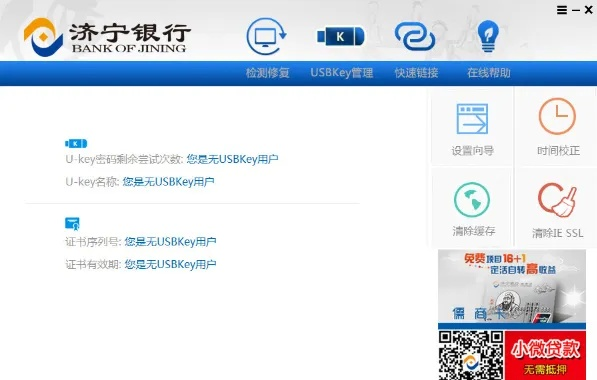Screen dimensions: 597x380
Task: Click U-key密码剩余尝试次数 value text
Action: [x=232, y=159]
